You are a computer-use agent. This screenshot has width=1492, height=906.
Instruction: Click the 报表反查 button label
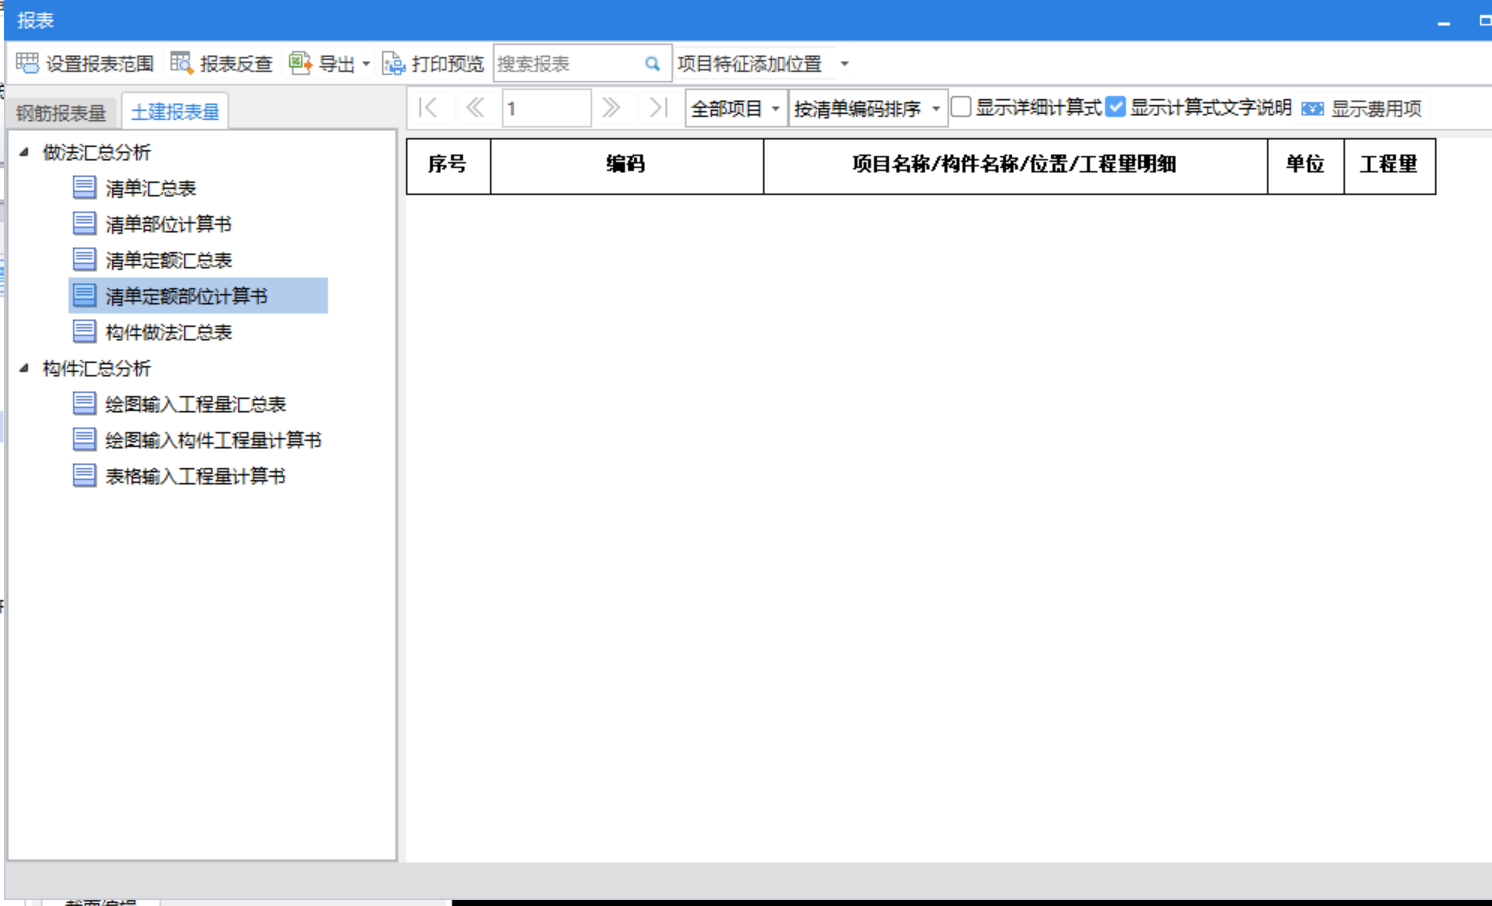236,64
